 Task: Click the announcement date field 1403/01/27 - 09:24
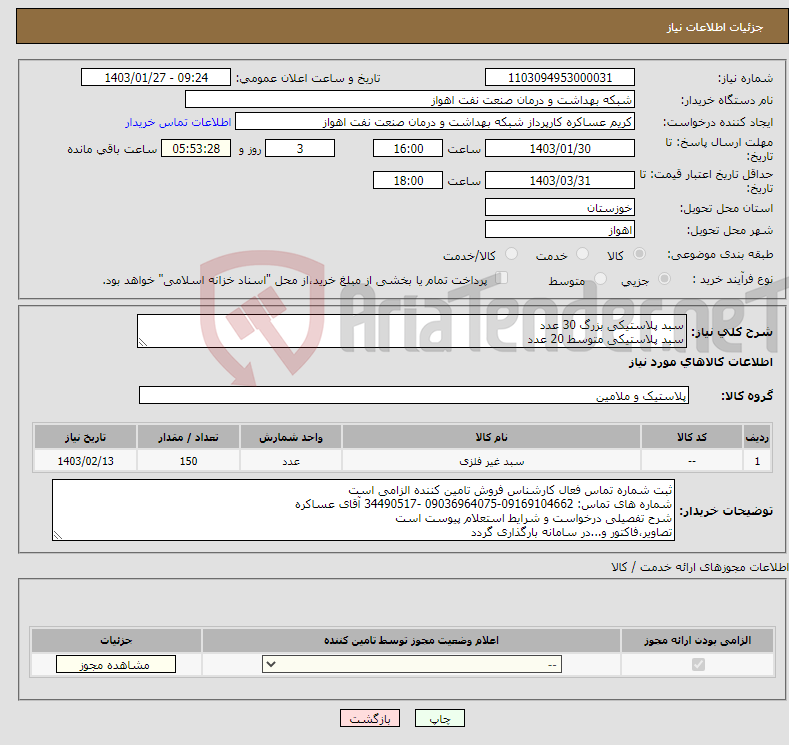(156, 77)
